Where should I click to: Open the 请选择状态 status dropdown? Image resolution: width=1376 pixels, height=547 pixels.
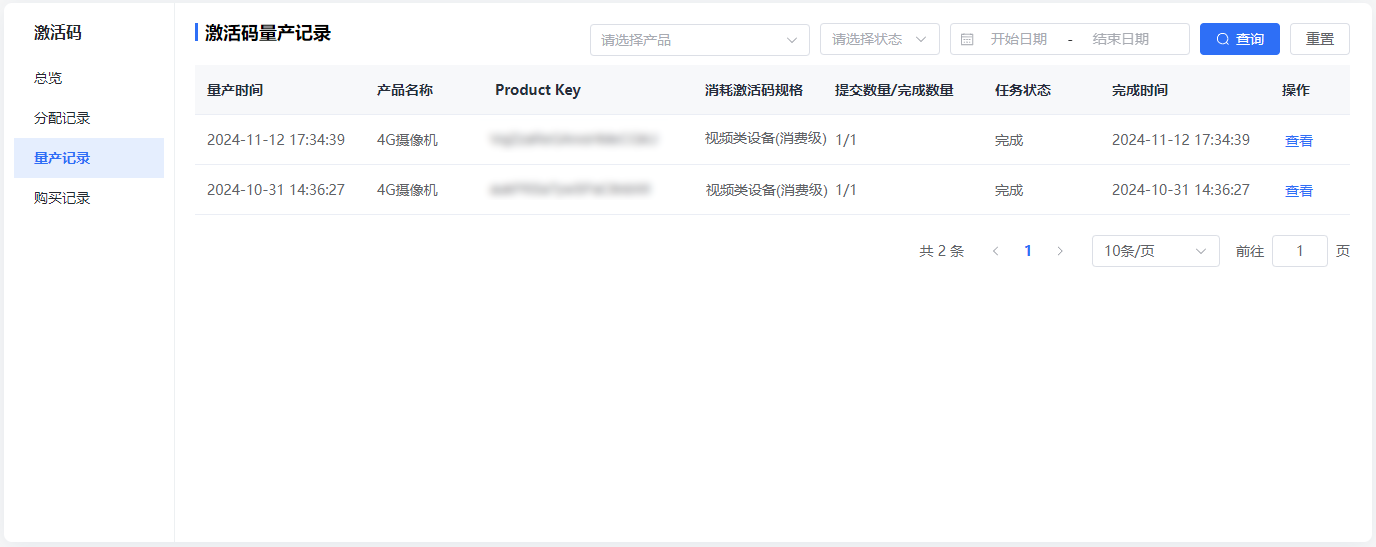point(880,39)
